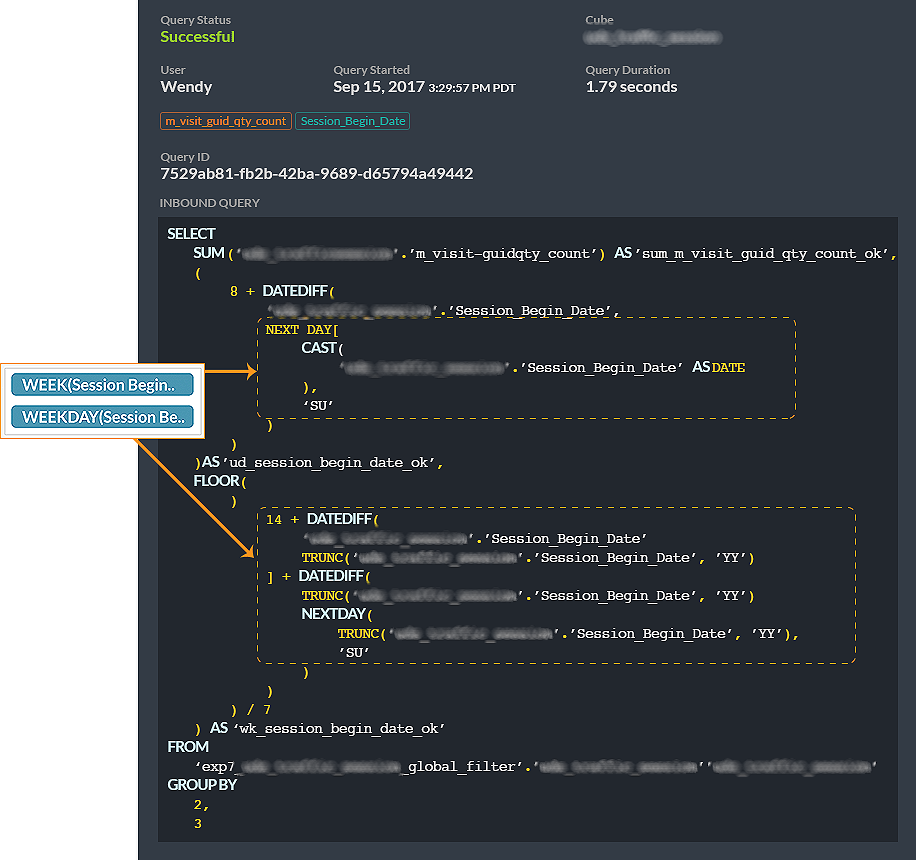Click the NEXT DAY function text
The height and width of the screenshot is (860, 916).
pyautogui.click(x=301, y=330)
